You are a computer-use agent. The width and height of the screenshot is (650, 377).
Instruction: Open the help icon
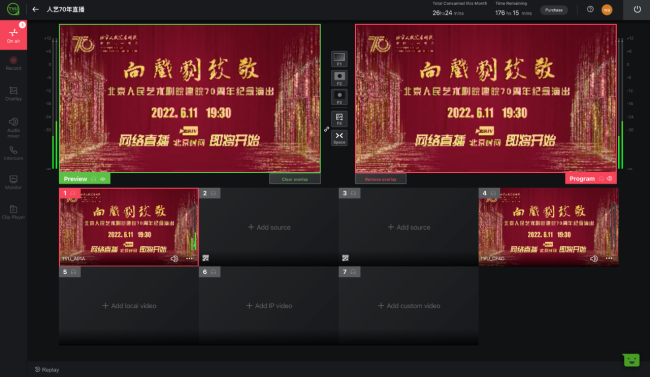(x=590, y=9)
